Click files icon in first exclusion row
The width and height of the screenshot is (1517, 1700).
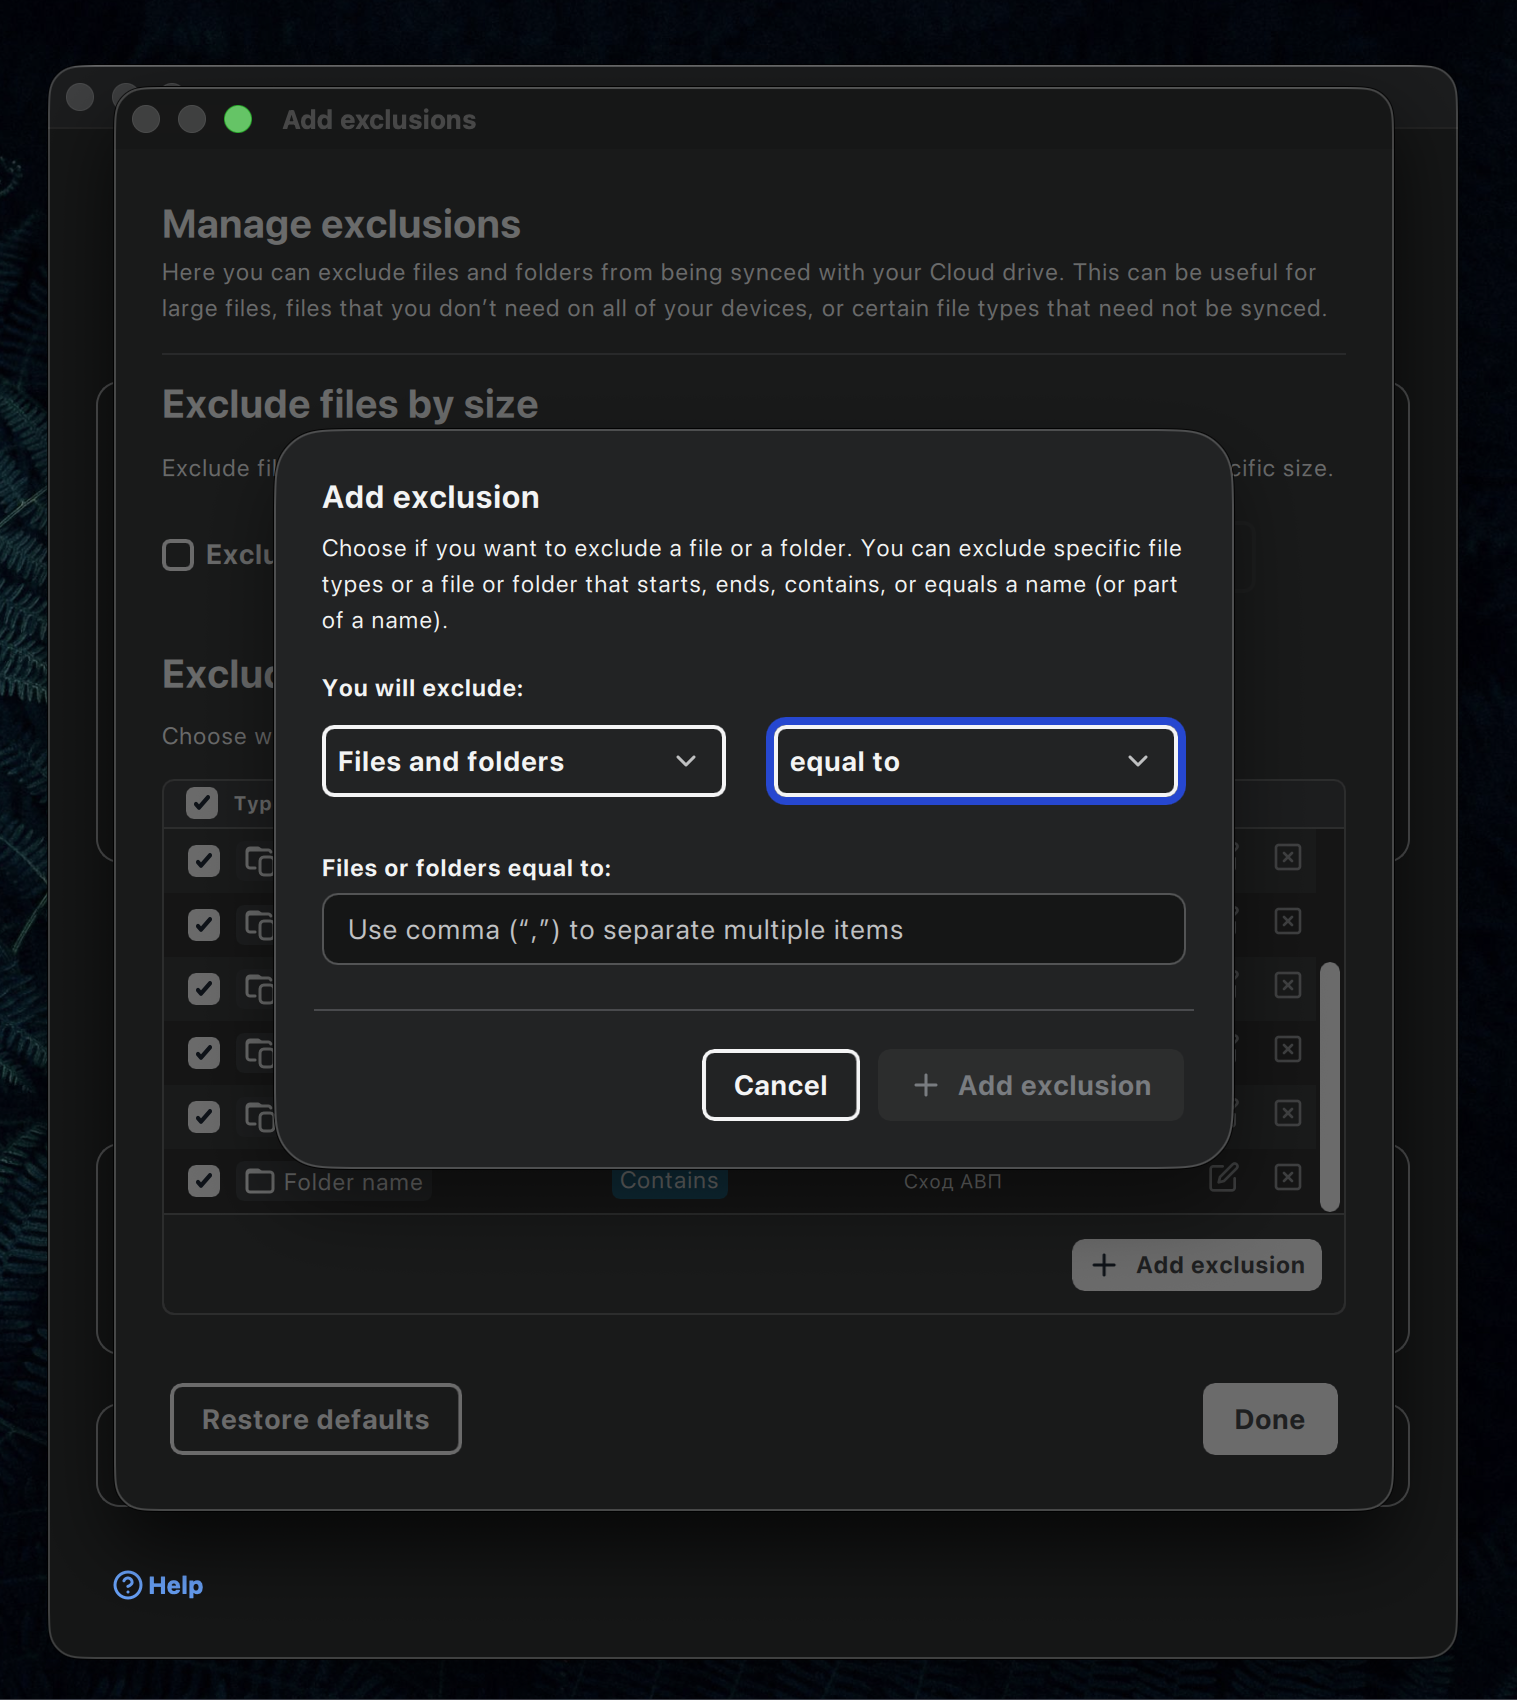pyautogui.click(x=259, y=860)
